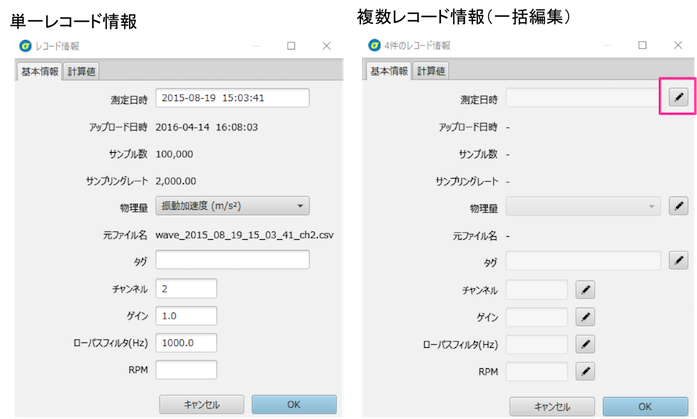Select 基本情報 tab in 4件のレコード情報 dialog

[389, 71]
